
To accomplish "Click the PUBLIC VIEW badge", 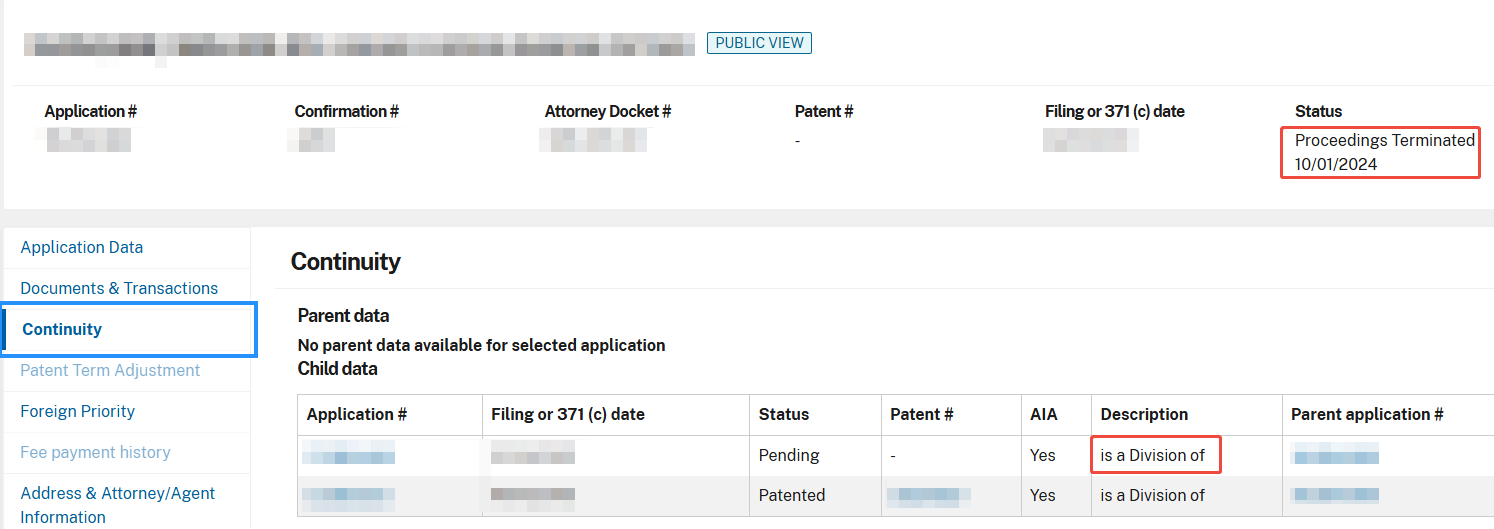I will point(759,43).
